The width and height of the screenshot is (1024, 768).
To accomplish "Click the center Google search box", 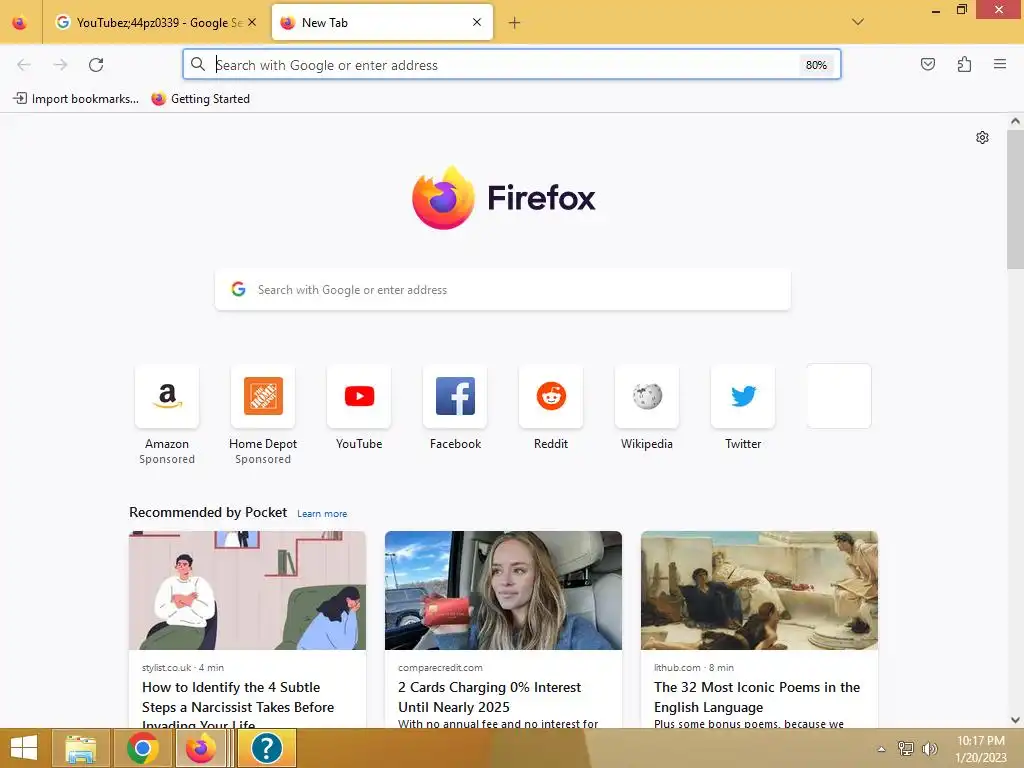I will click(x=503, y=290).
